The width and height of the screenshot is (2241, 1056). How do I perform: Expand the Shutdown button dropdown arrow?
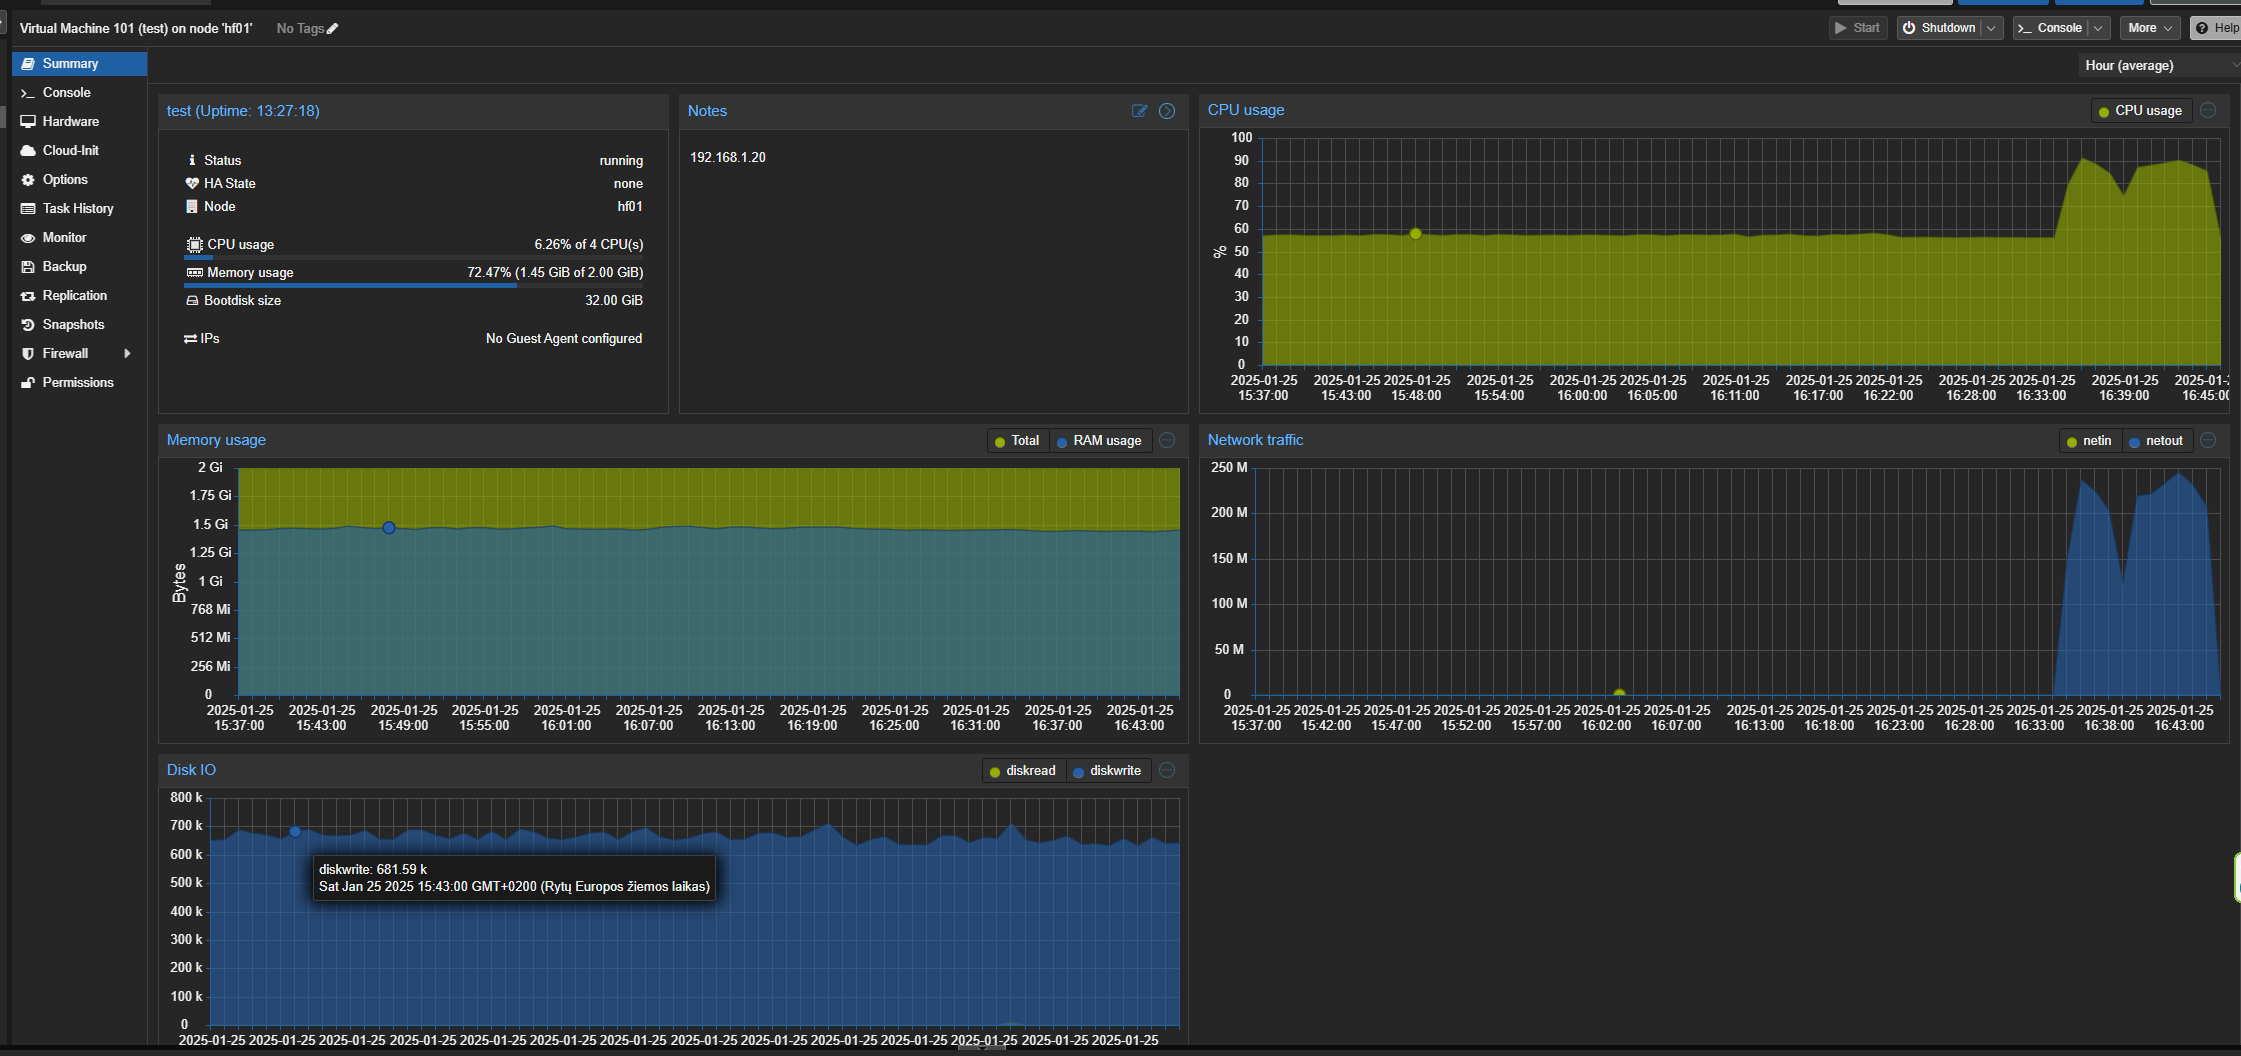tap(1991, 28)
